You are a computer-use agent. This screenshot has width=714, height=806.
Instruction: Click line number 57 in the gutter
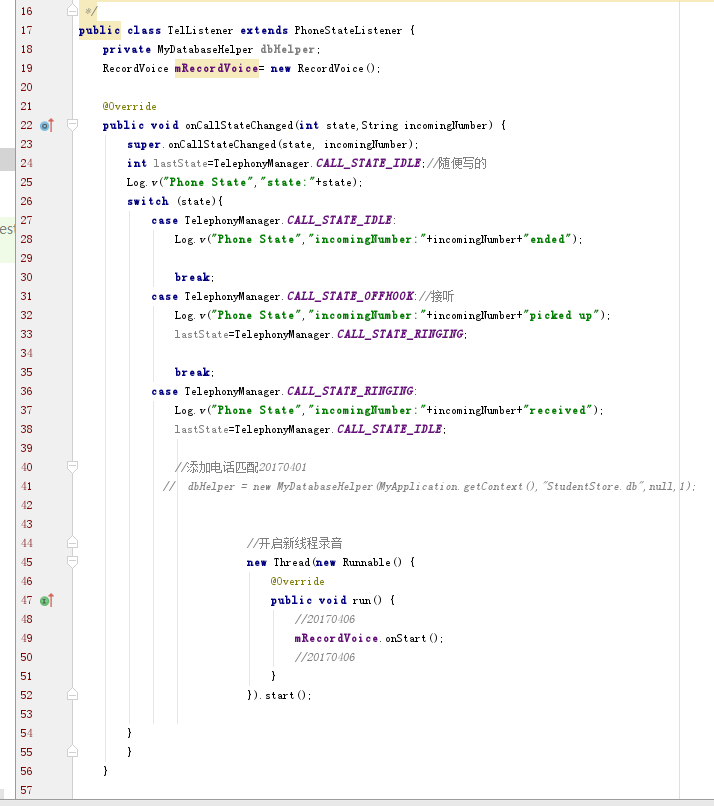[x=26, y=791]
